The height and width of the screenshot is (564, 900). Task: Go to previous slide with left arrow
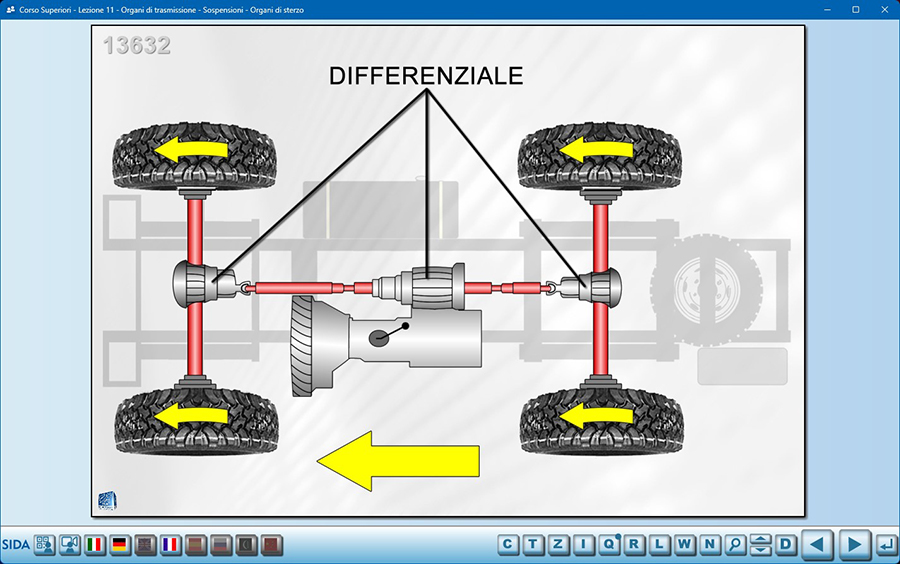point(818,545)
